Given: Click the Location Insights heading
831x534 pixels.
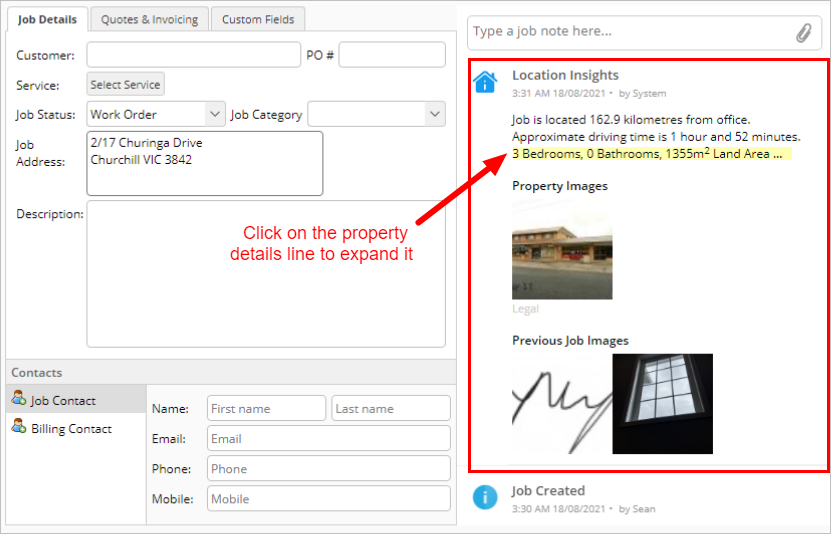Looking at the screenshot, I should pos(565,75).
